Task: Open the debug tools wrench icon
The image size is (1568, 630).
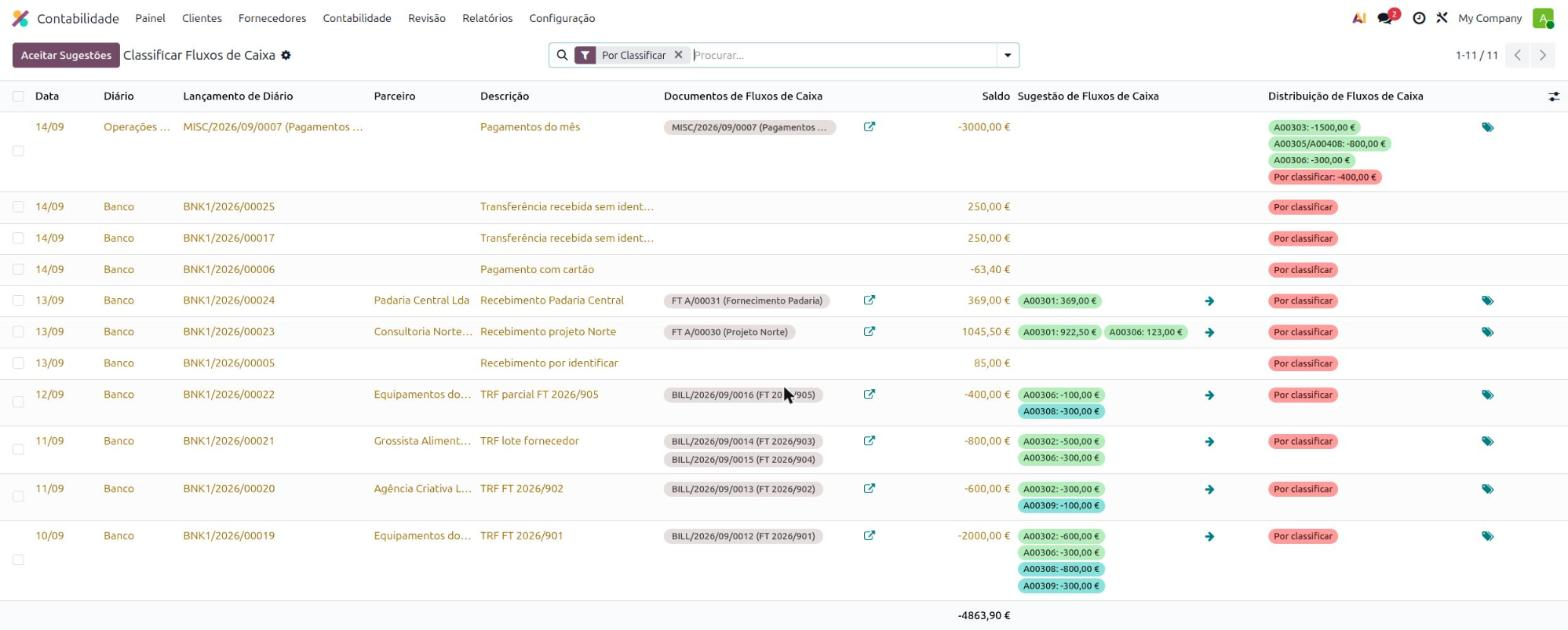Action: [x=1442, y=18]
